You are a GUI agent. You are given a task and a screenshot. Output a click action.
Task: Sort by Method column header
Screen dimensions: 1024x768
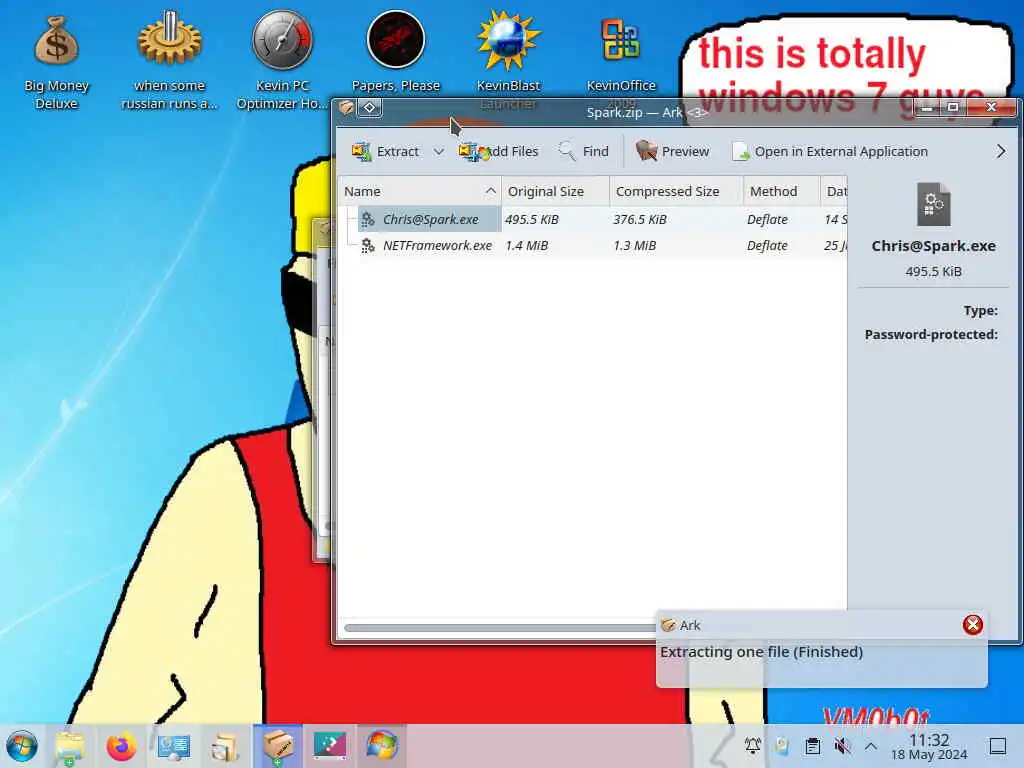pyautogui.click(x=781, y=191)
